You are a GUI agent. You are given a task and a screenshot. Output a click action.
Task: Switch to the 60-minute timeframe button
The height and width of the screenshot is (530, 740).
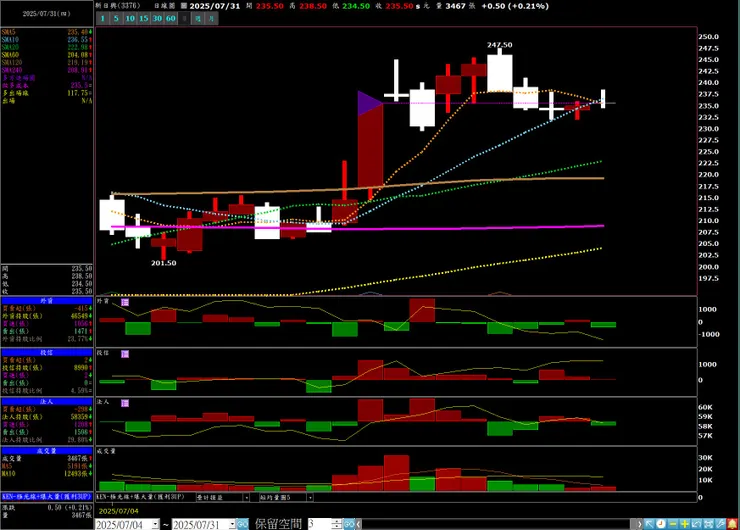[x=171, y=18]
